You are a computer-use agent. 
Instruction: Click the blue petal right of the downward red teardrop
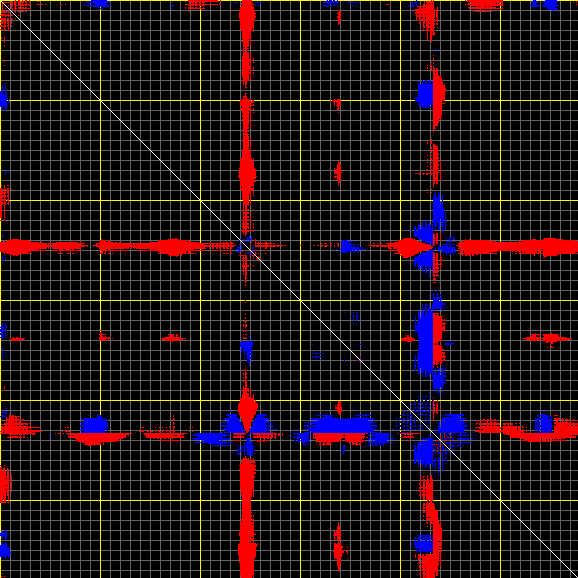pyautogui.click(x=262, y=424)
